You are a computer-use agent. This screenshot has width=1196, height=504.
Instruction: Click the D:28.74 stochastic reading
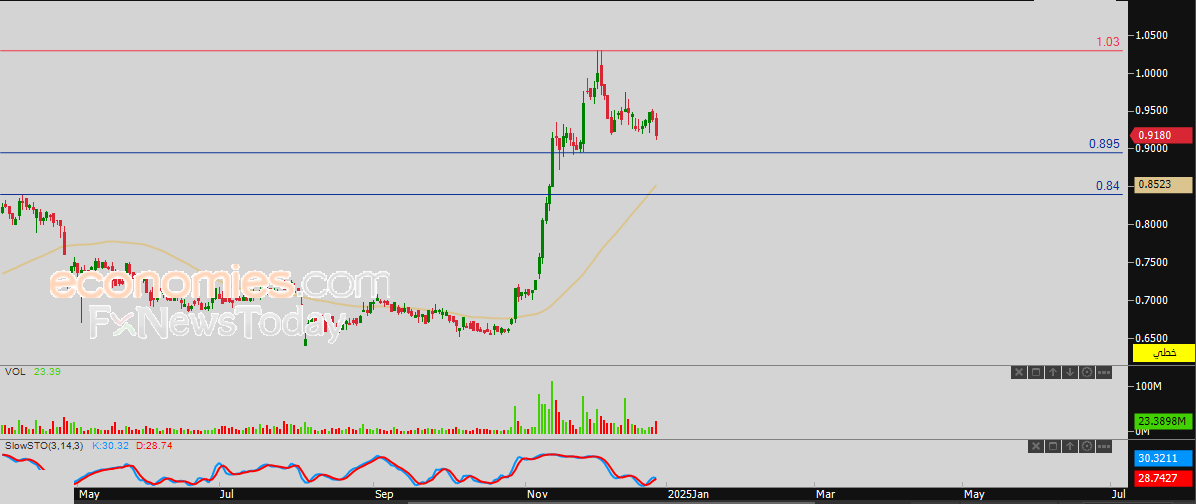click(x=156, y=445)
